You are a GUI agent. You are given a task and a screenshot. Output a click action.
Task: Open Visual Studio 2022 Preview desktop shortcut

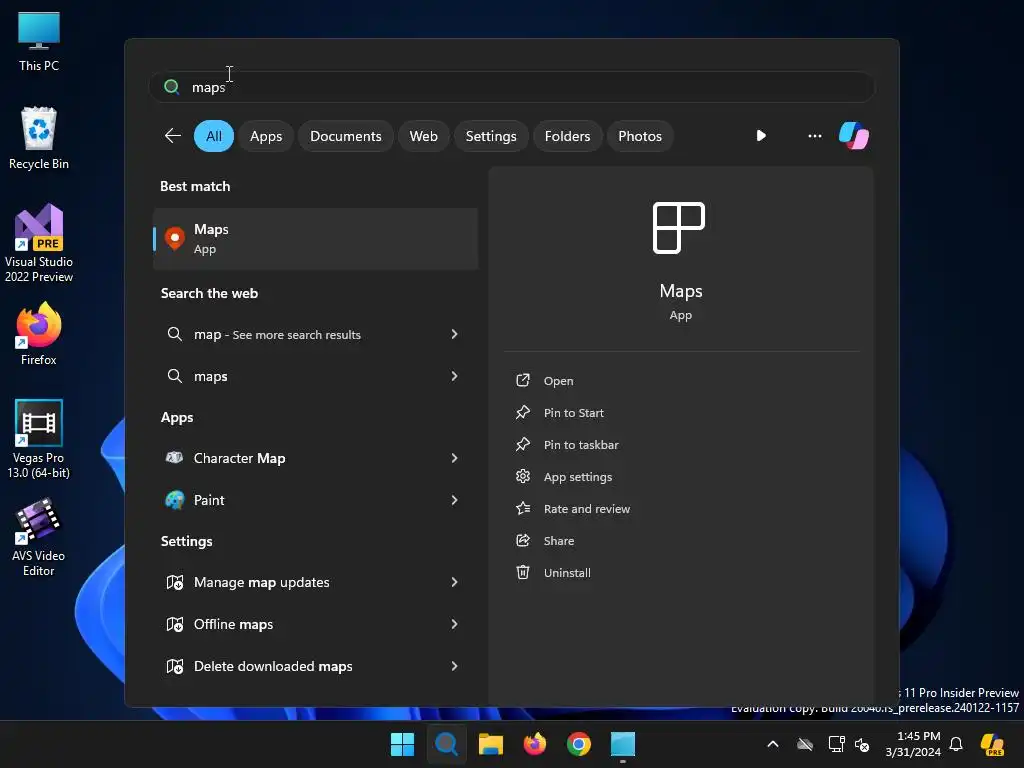[x=39, y=244]
